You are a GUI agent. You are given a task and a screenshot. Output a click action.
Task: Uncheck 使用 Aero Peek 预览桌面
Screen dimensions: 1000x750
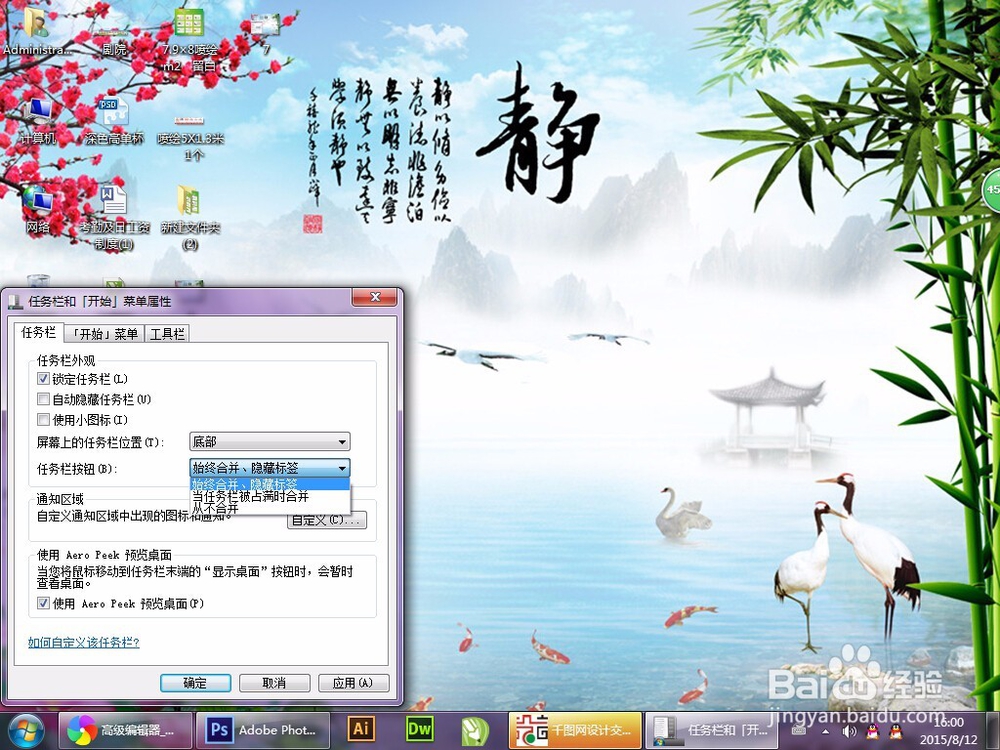pos(43,603)
